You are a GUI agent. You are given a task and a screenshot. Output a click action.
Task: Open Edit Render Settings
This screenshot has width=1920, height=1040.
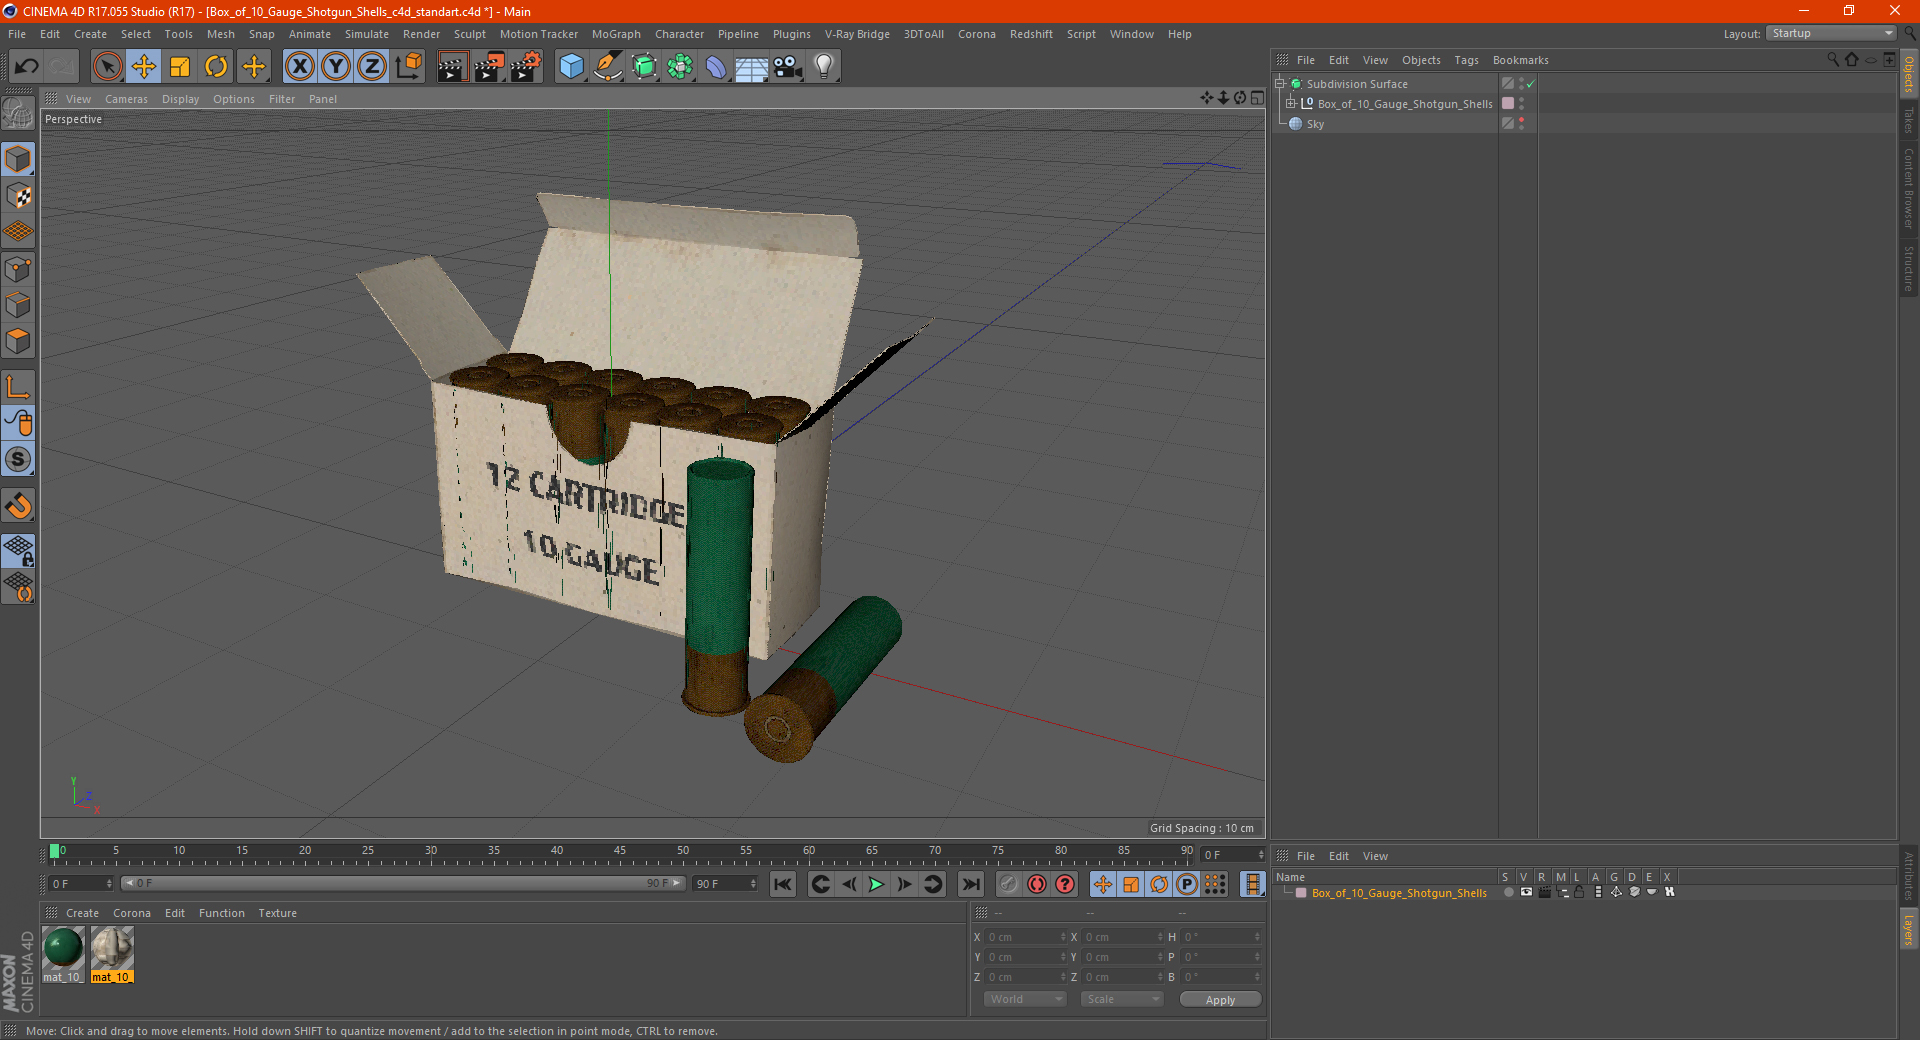point(526,67)
